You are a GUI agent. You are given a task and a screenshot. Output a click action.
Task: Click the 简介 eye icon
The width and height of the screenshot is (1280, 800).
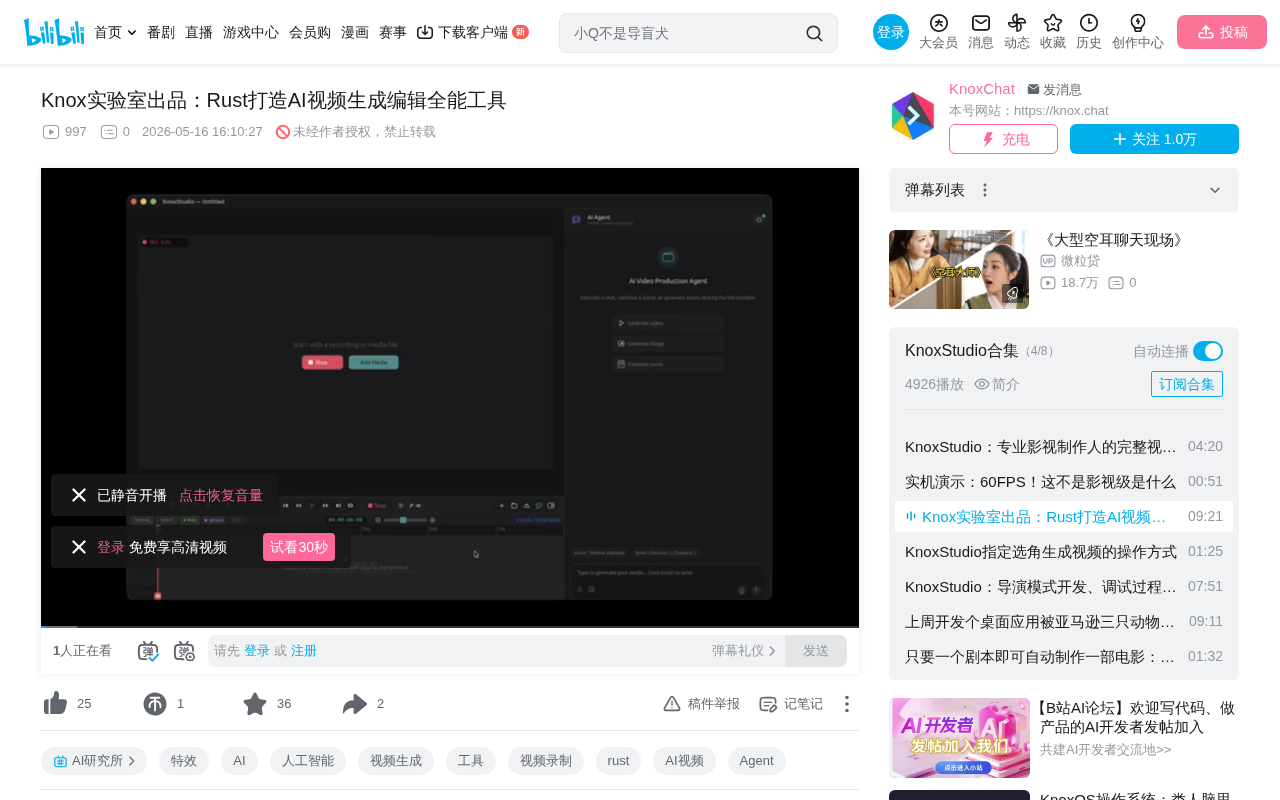tap(982, 384)
